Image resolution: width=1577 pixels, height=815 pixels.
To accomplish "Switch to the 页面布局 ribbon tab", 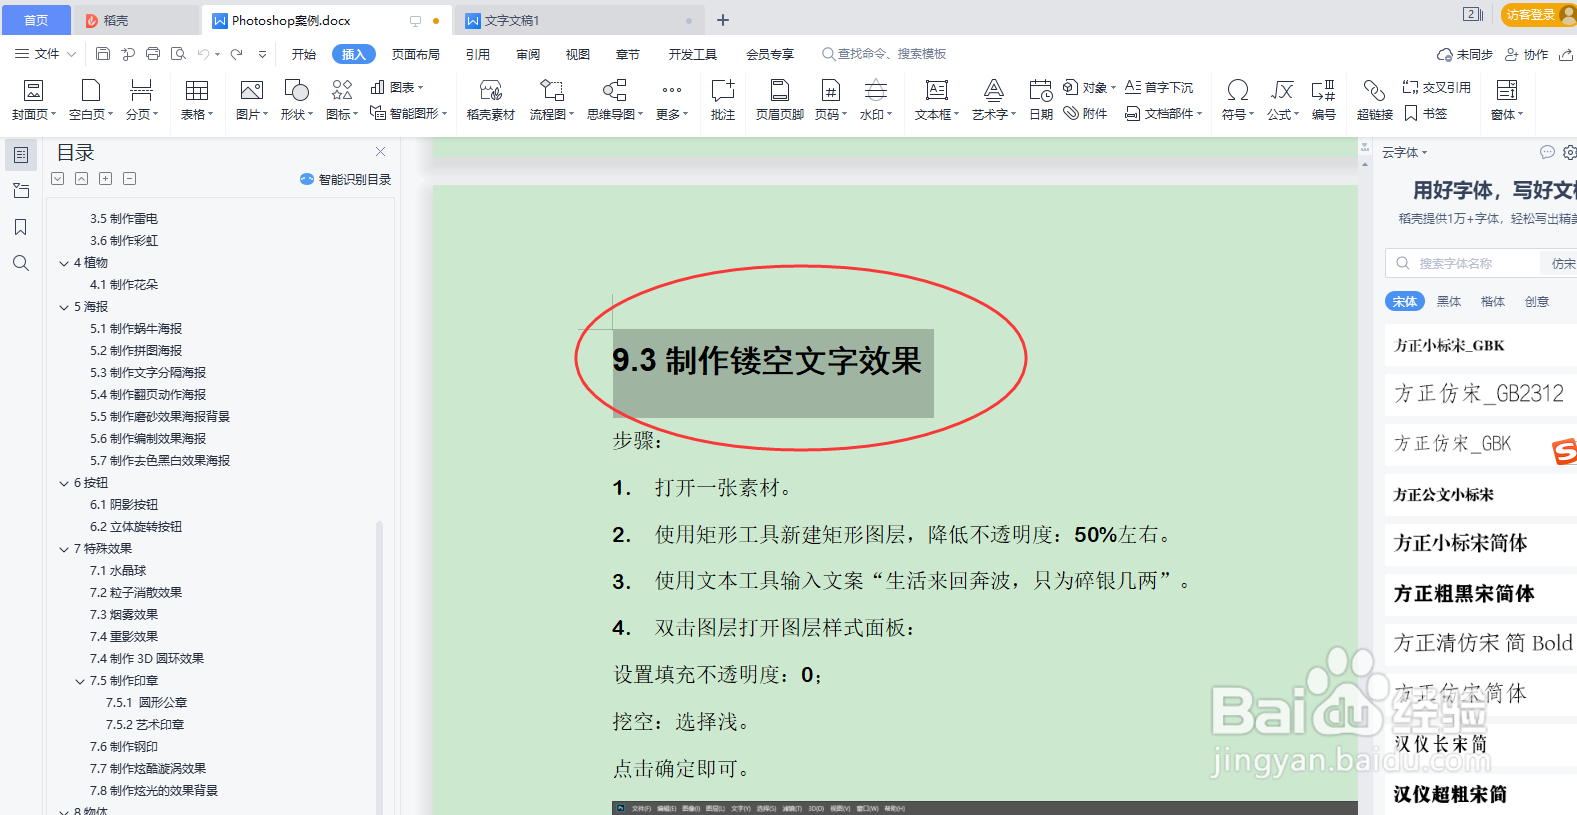I will pos(416,54).
